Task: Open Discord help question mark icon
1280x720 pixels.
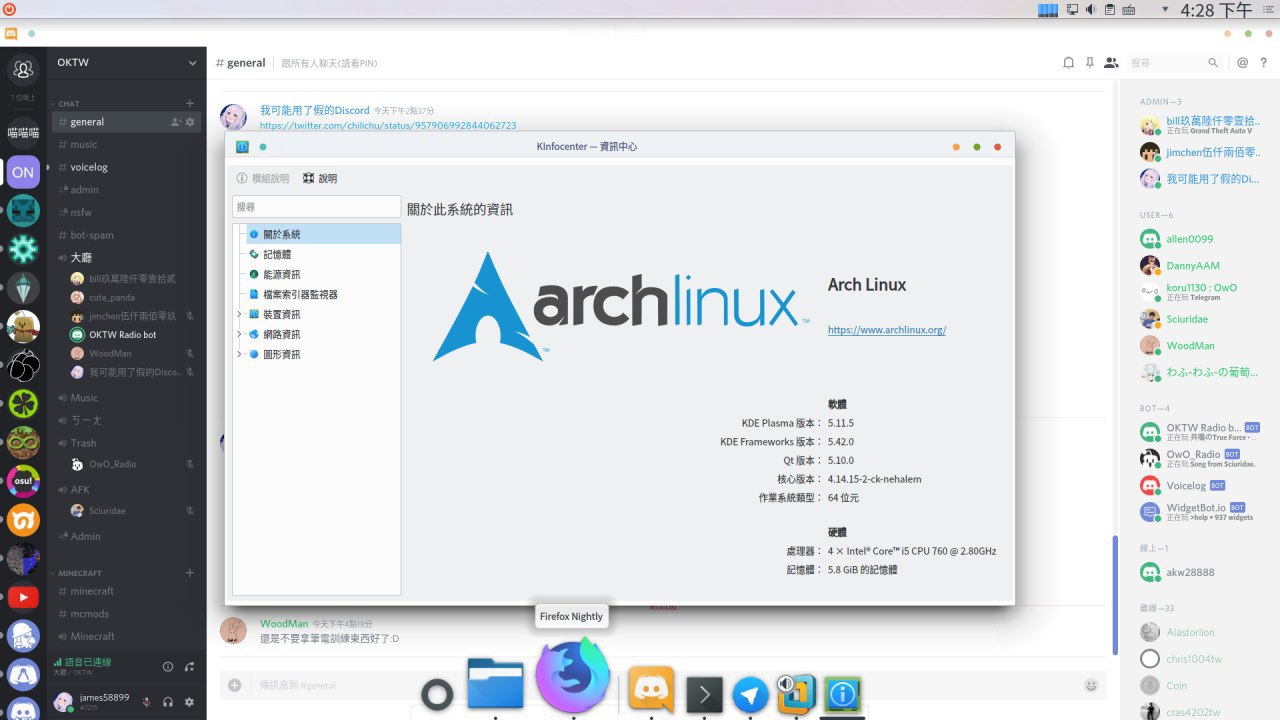Action: click(1264, 63)
